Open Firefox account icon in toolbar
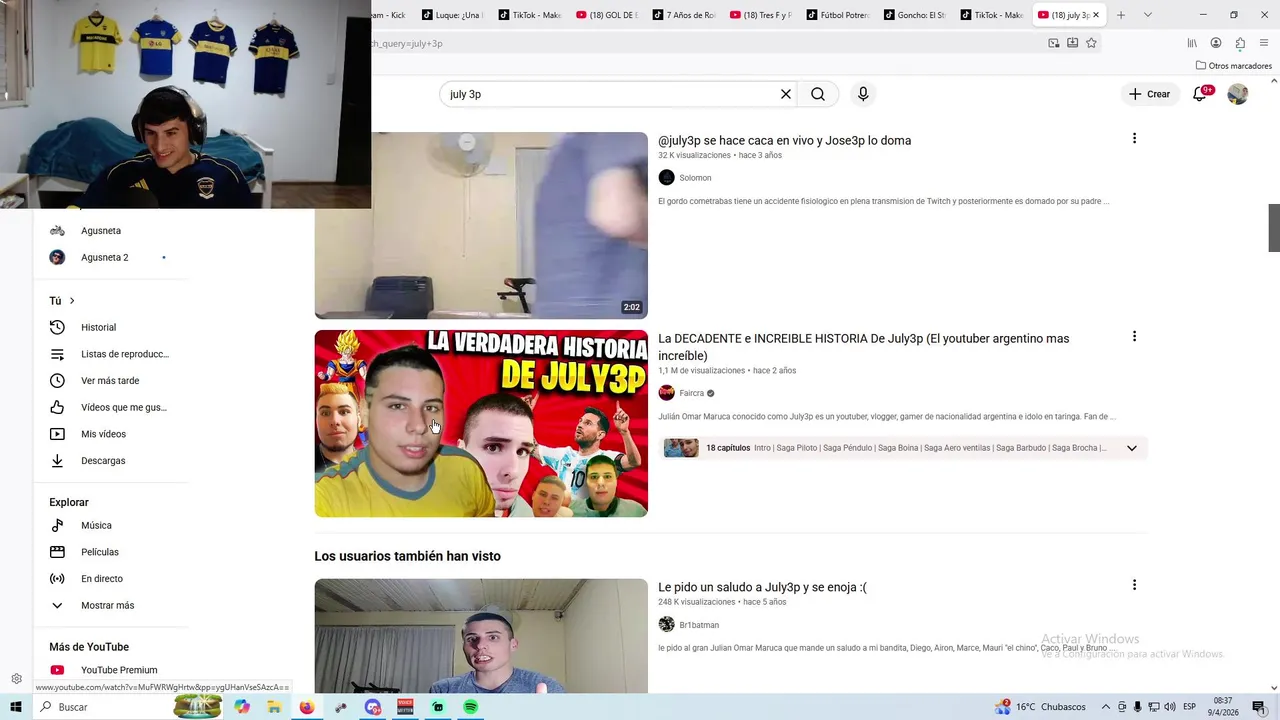The width and height of the screenshot is (1280, 720). (x=1216, y=43)
